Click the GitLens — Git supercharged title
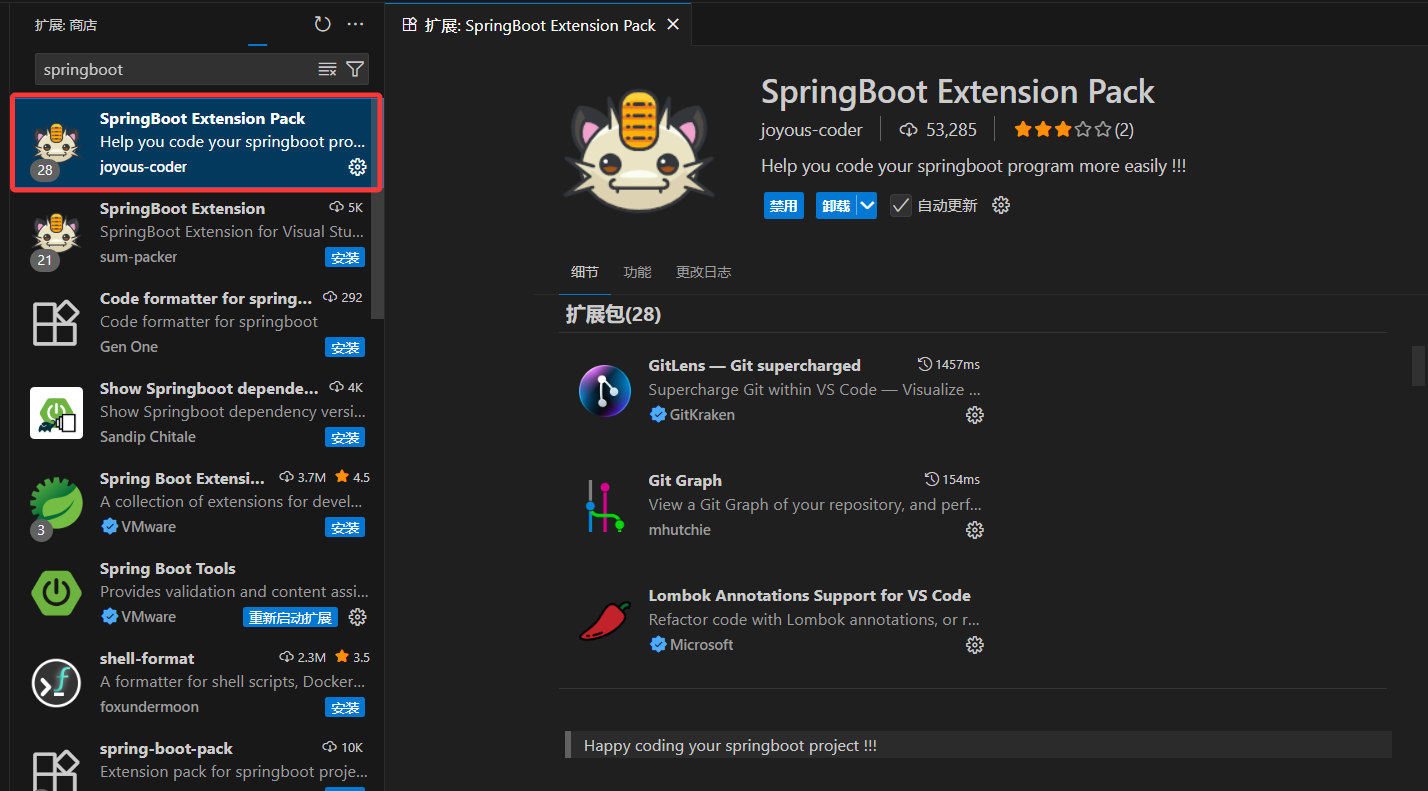The image size is (1428, 791). (x=754, y=365)
